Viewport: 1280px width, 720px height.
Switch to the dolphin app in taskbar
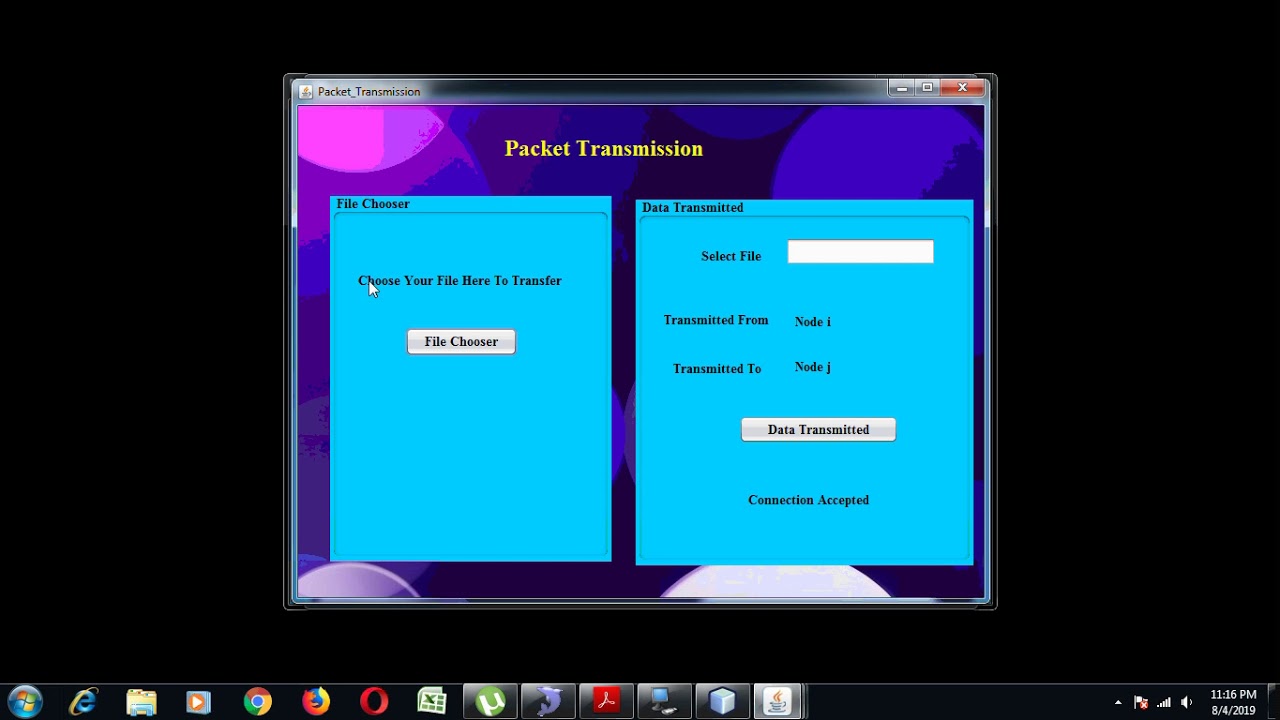coord(548,702)
